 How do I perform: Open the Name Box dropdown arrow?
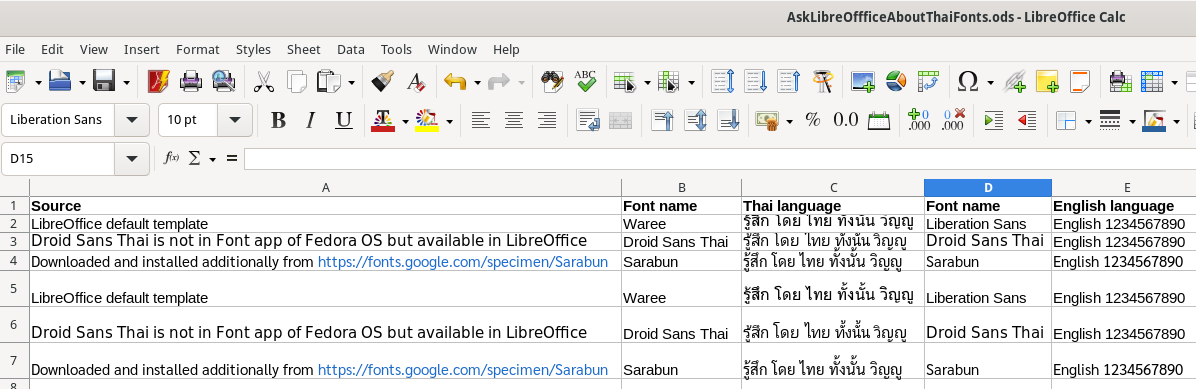point(132,159)
